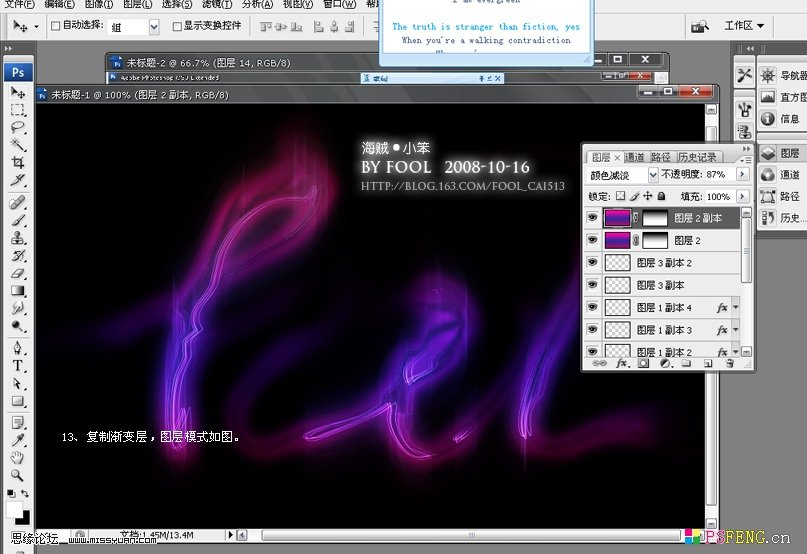Click the new group folder icon

tap(686, 363)
